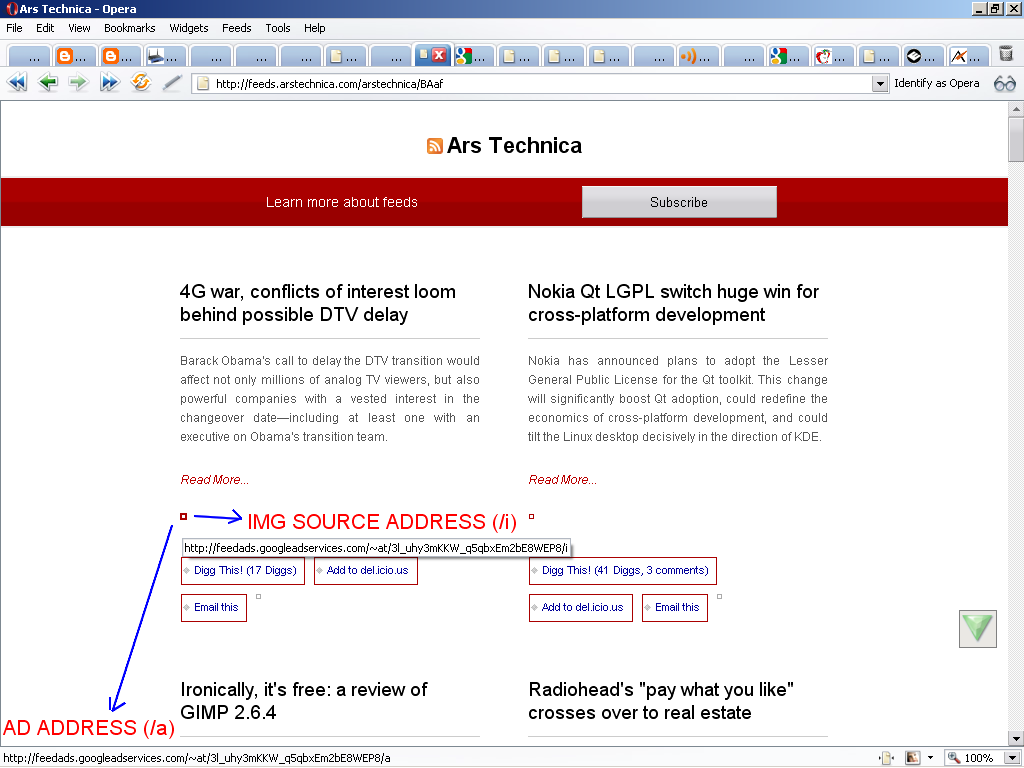Image resolution: width=1024 pixels, height=768 pixels.
Task: Click the Fast Forward toolbar button
Action: 109,84
